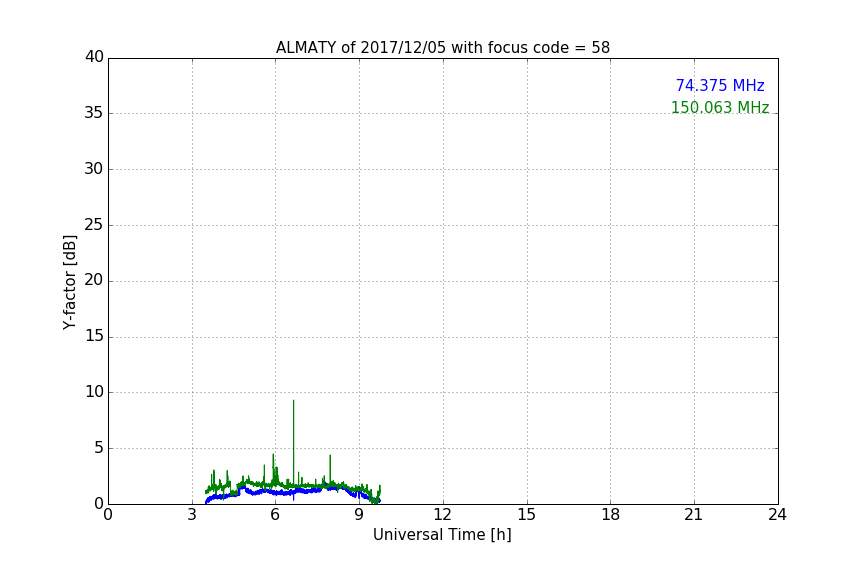Select the blue '74.375 MHz' legend label
The image size is (864, 576).
[720, 85]
